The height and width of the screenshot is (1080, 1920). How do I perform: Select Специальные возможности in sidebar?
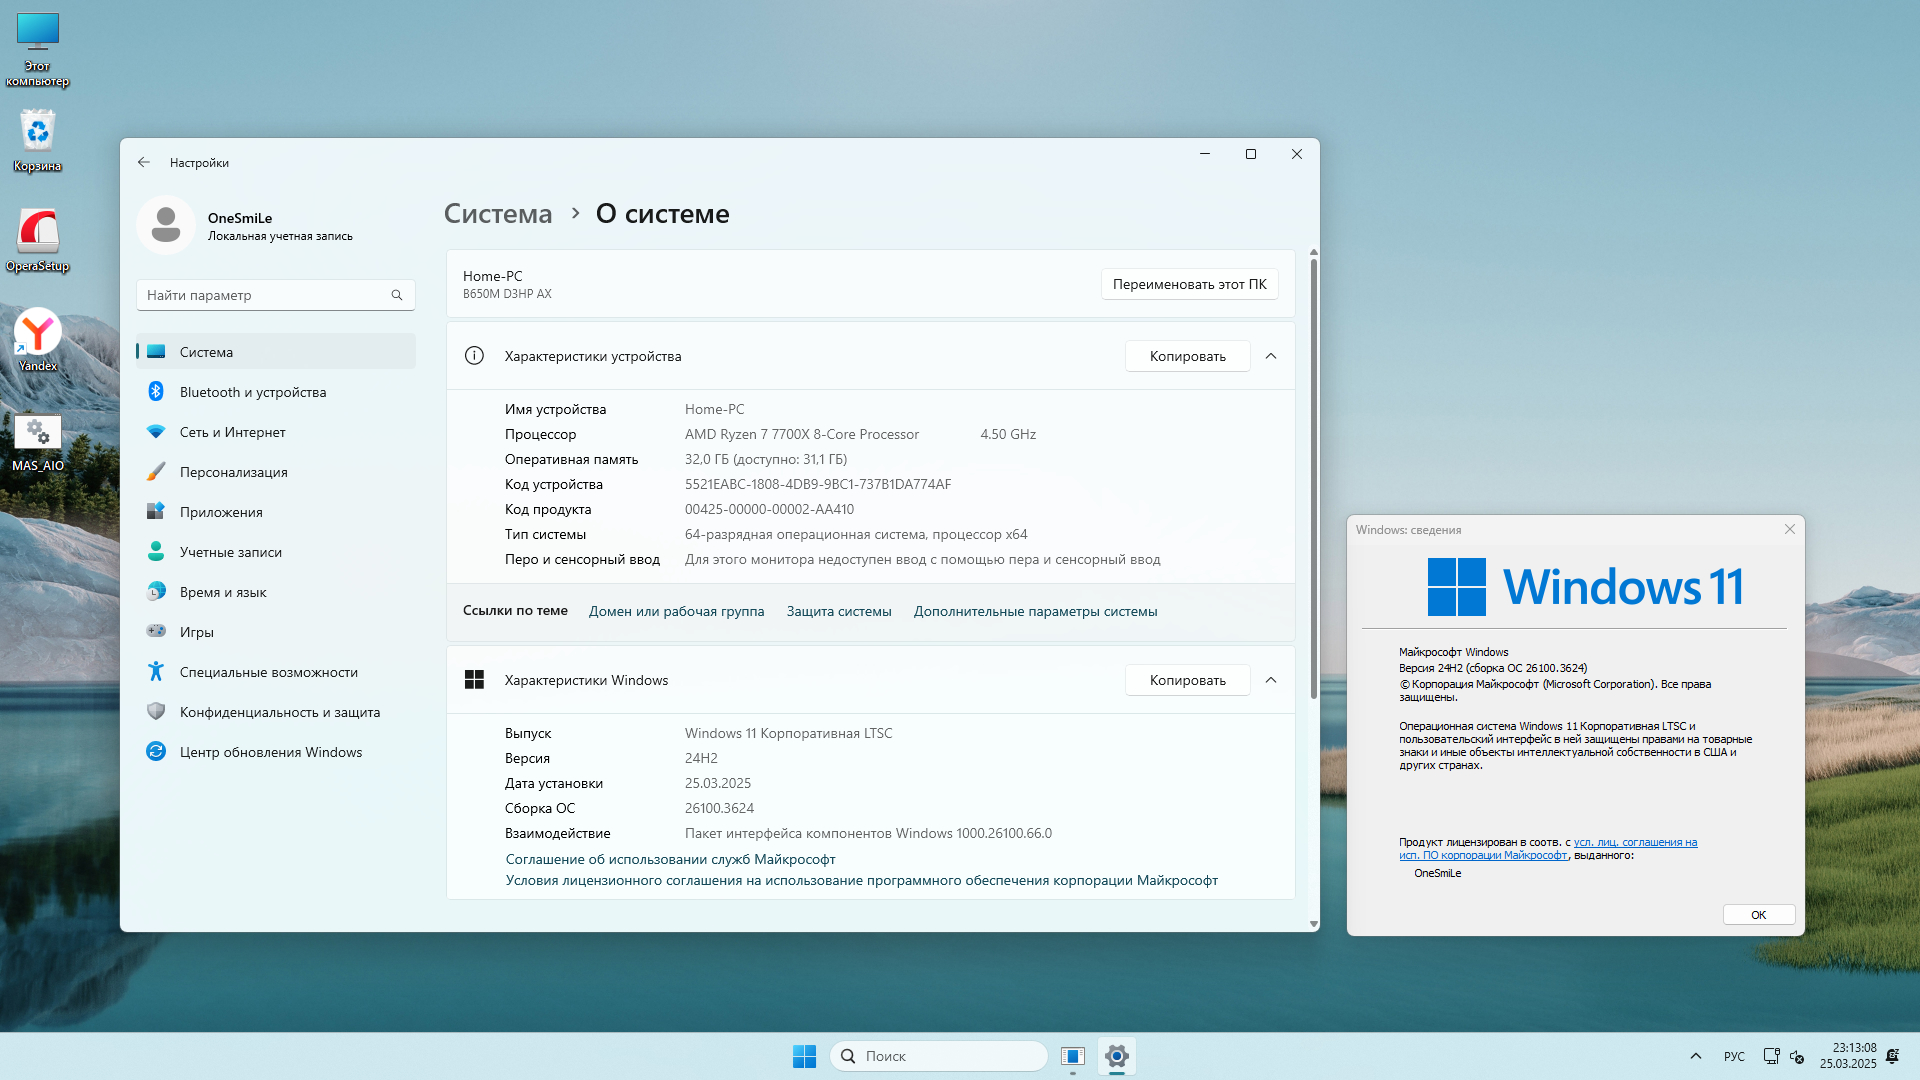tap(268, 672)
